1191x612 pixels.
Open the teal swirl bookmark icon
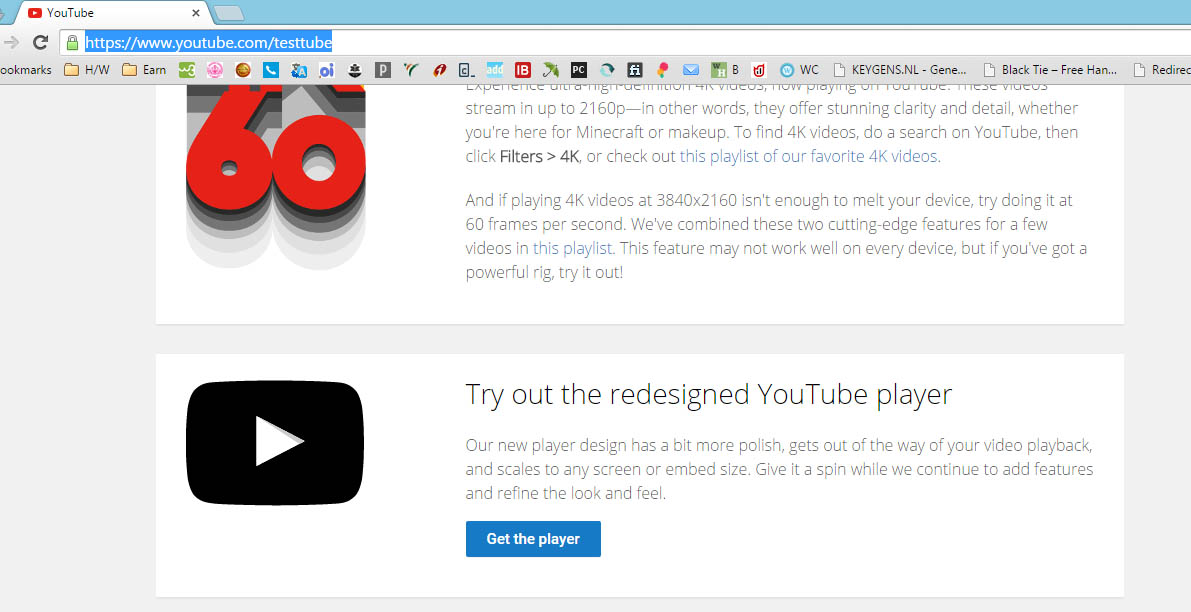[607, 70]
